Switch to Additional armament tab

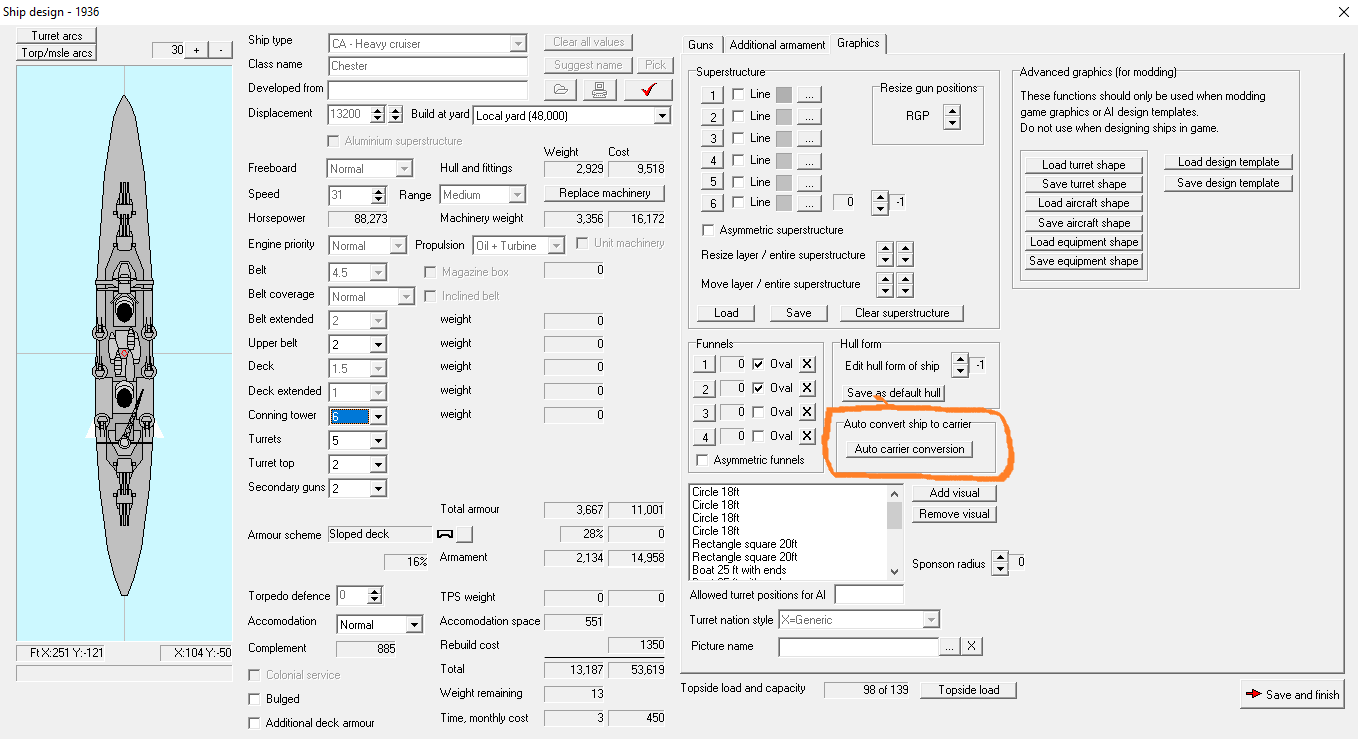tap(777, 45)
